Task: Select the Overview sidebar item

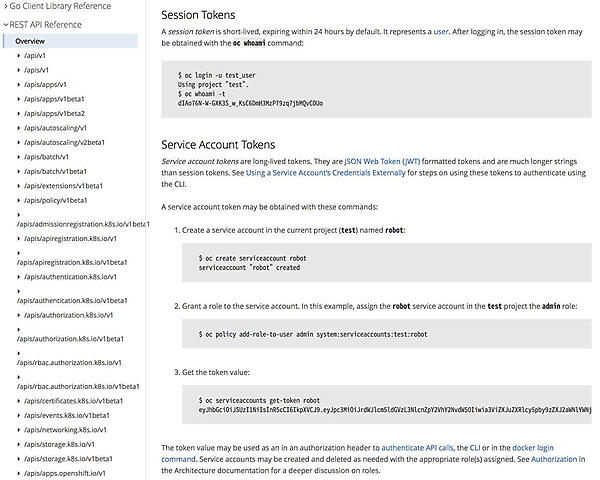Action: (30, 41)
